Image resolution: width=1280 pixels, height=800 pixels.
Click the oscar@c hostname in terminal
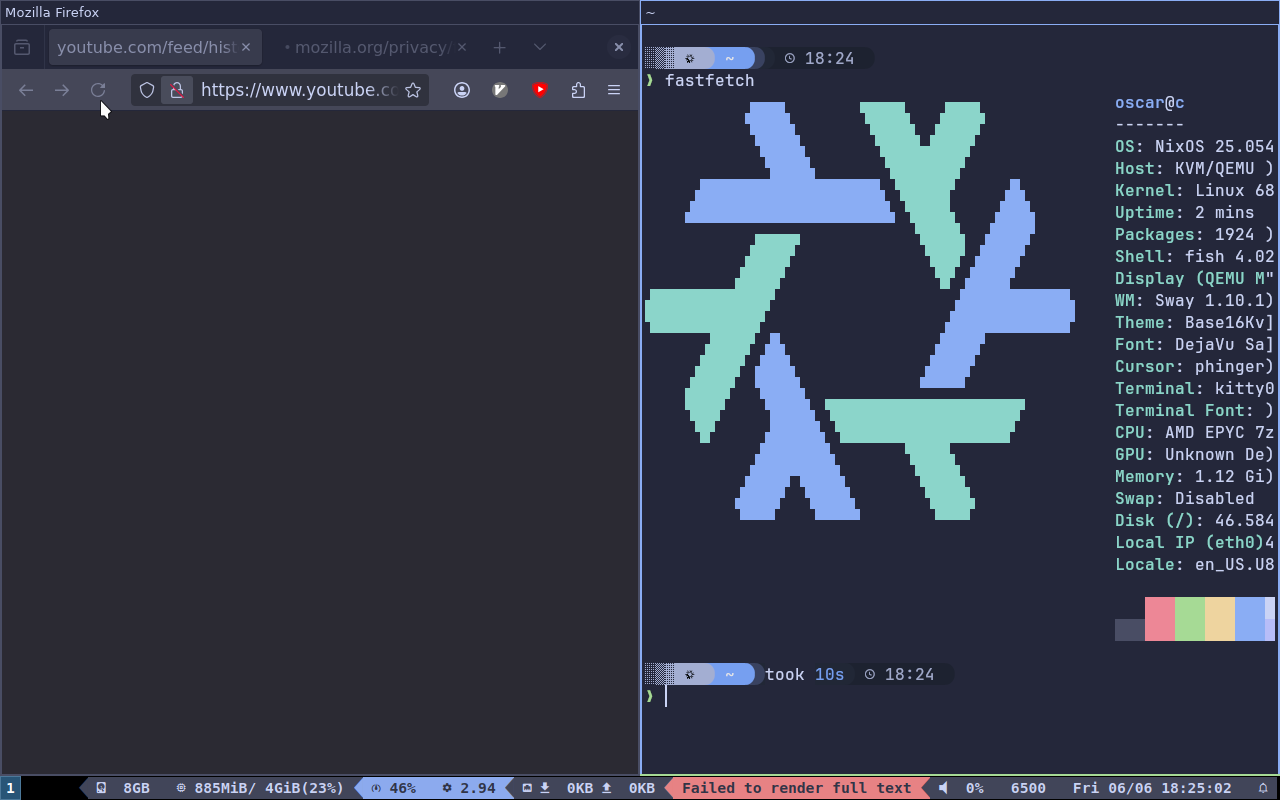[1150, 102]
